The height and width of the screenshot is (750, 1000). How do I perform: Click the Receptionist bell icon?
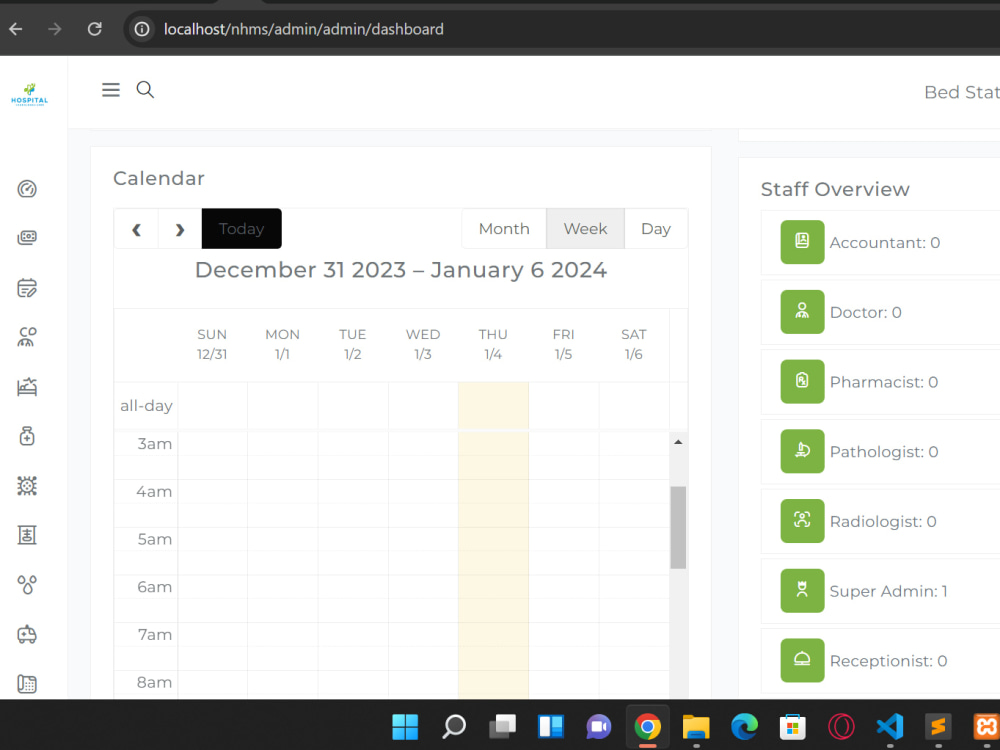point(802,660)
